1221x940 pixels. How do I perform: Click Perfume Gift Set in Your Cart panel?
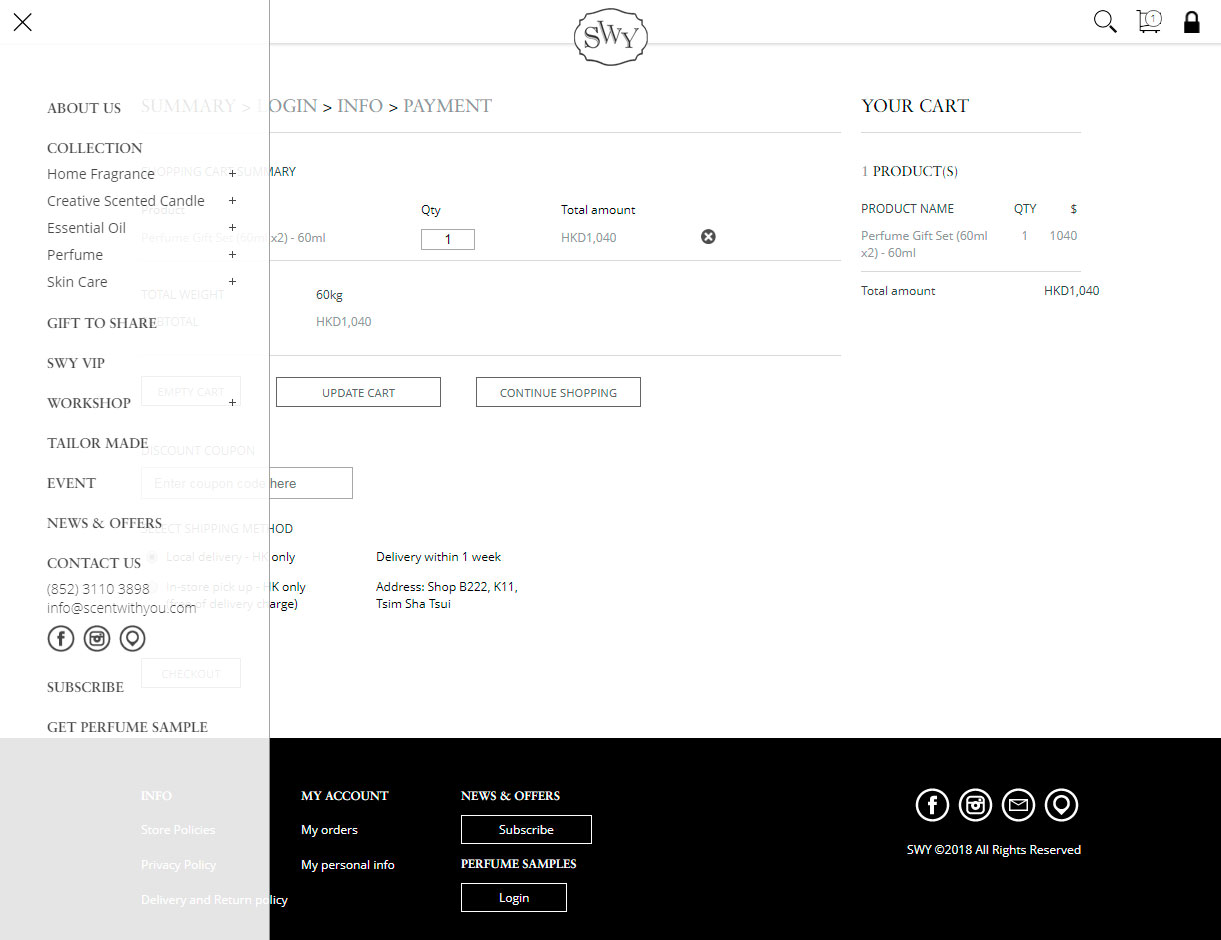(924, 244)
